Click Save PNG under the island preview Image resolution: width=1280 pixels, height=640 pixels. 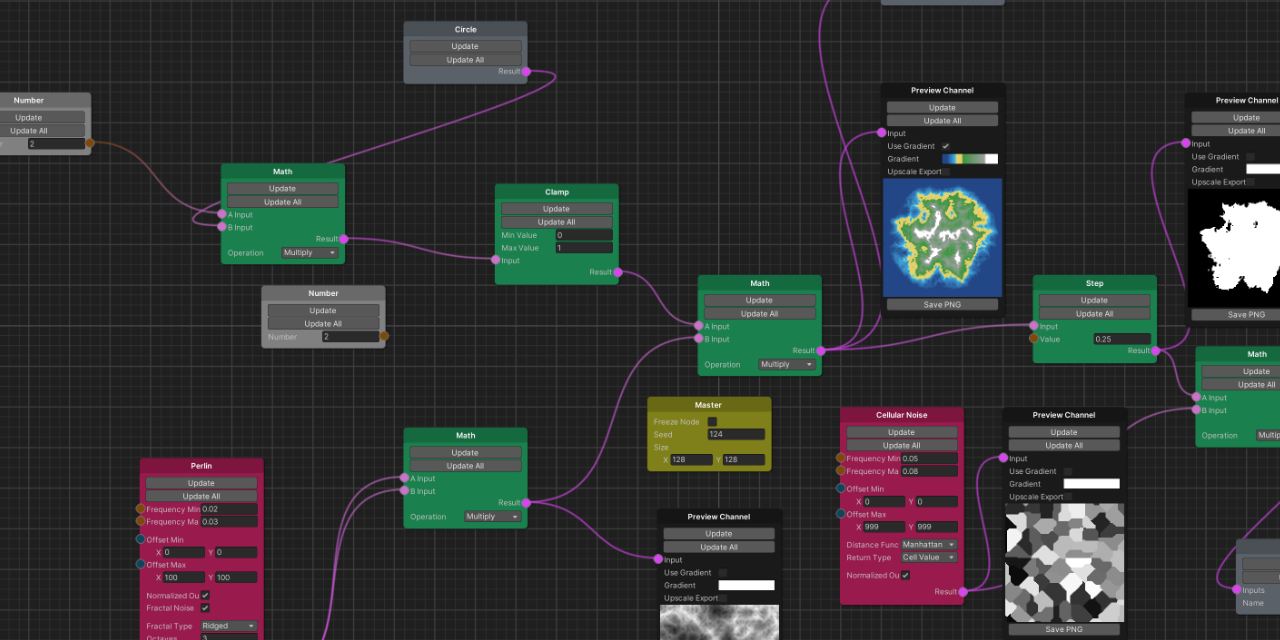pyautogui.click(x=943, y=304)
